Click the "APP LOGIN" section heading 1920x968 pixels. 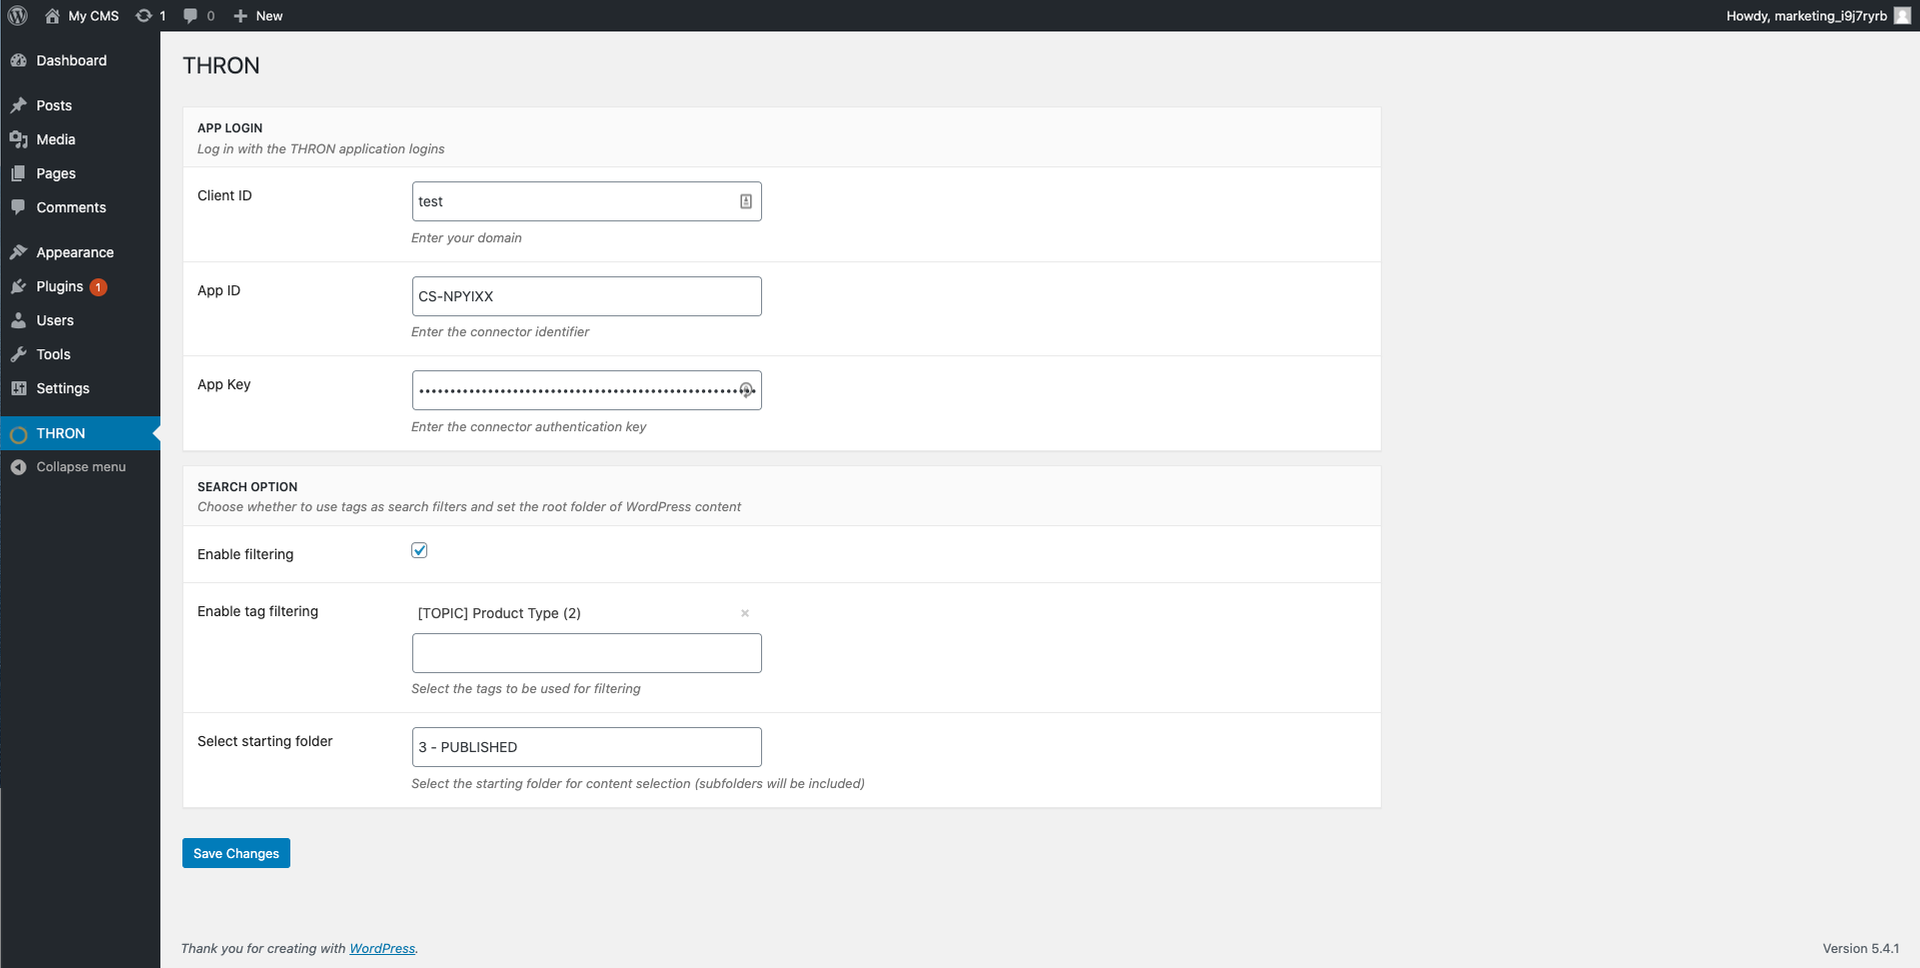tap(230, 128)
